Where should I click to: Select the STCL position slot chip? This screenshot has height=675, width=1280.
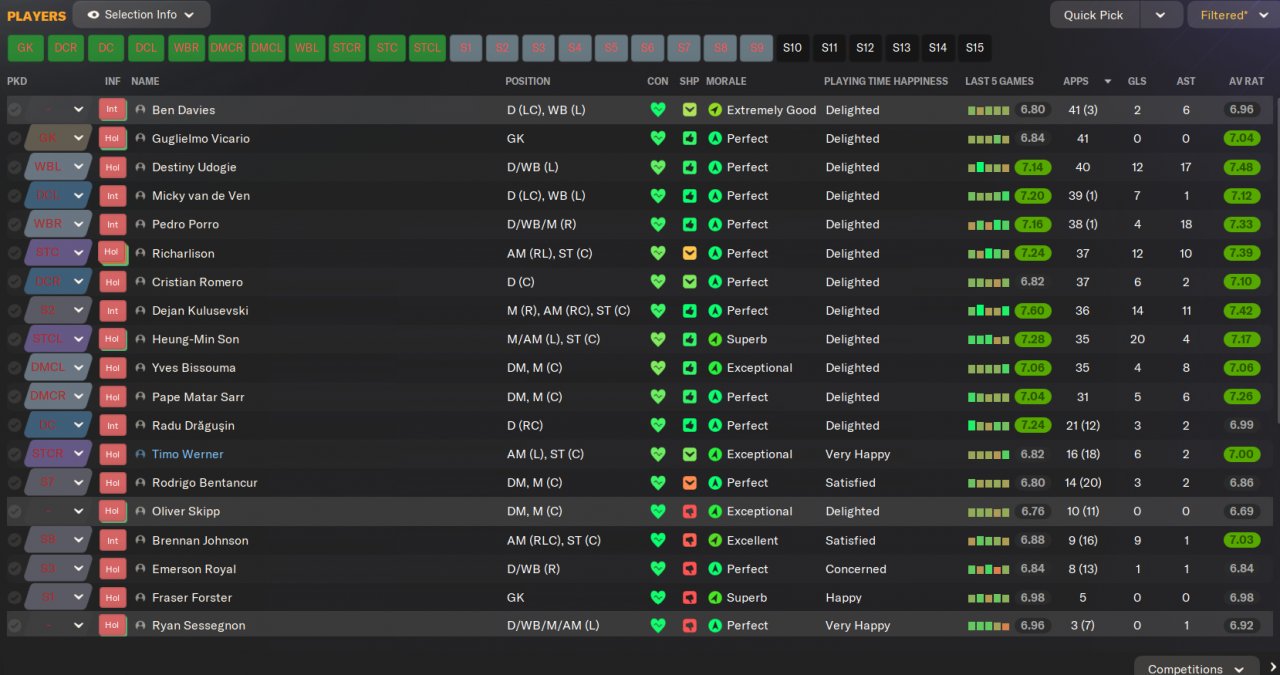427,48
